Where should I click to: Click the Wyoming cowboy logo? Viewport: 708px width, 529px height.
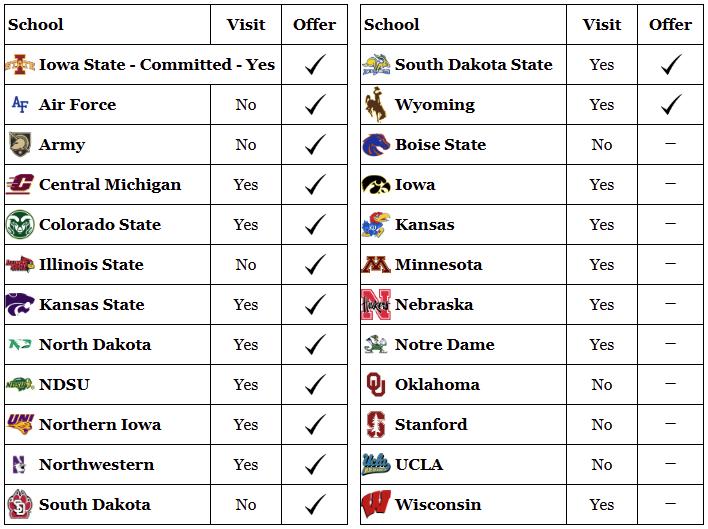[376, 105]
